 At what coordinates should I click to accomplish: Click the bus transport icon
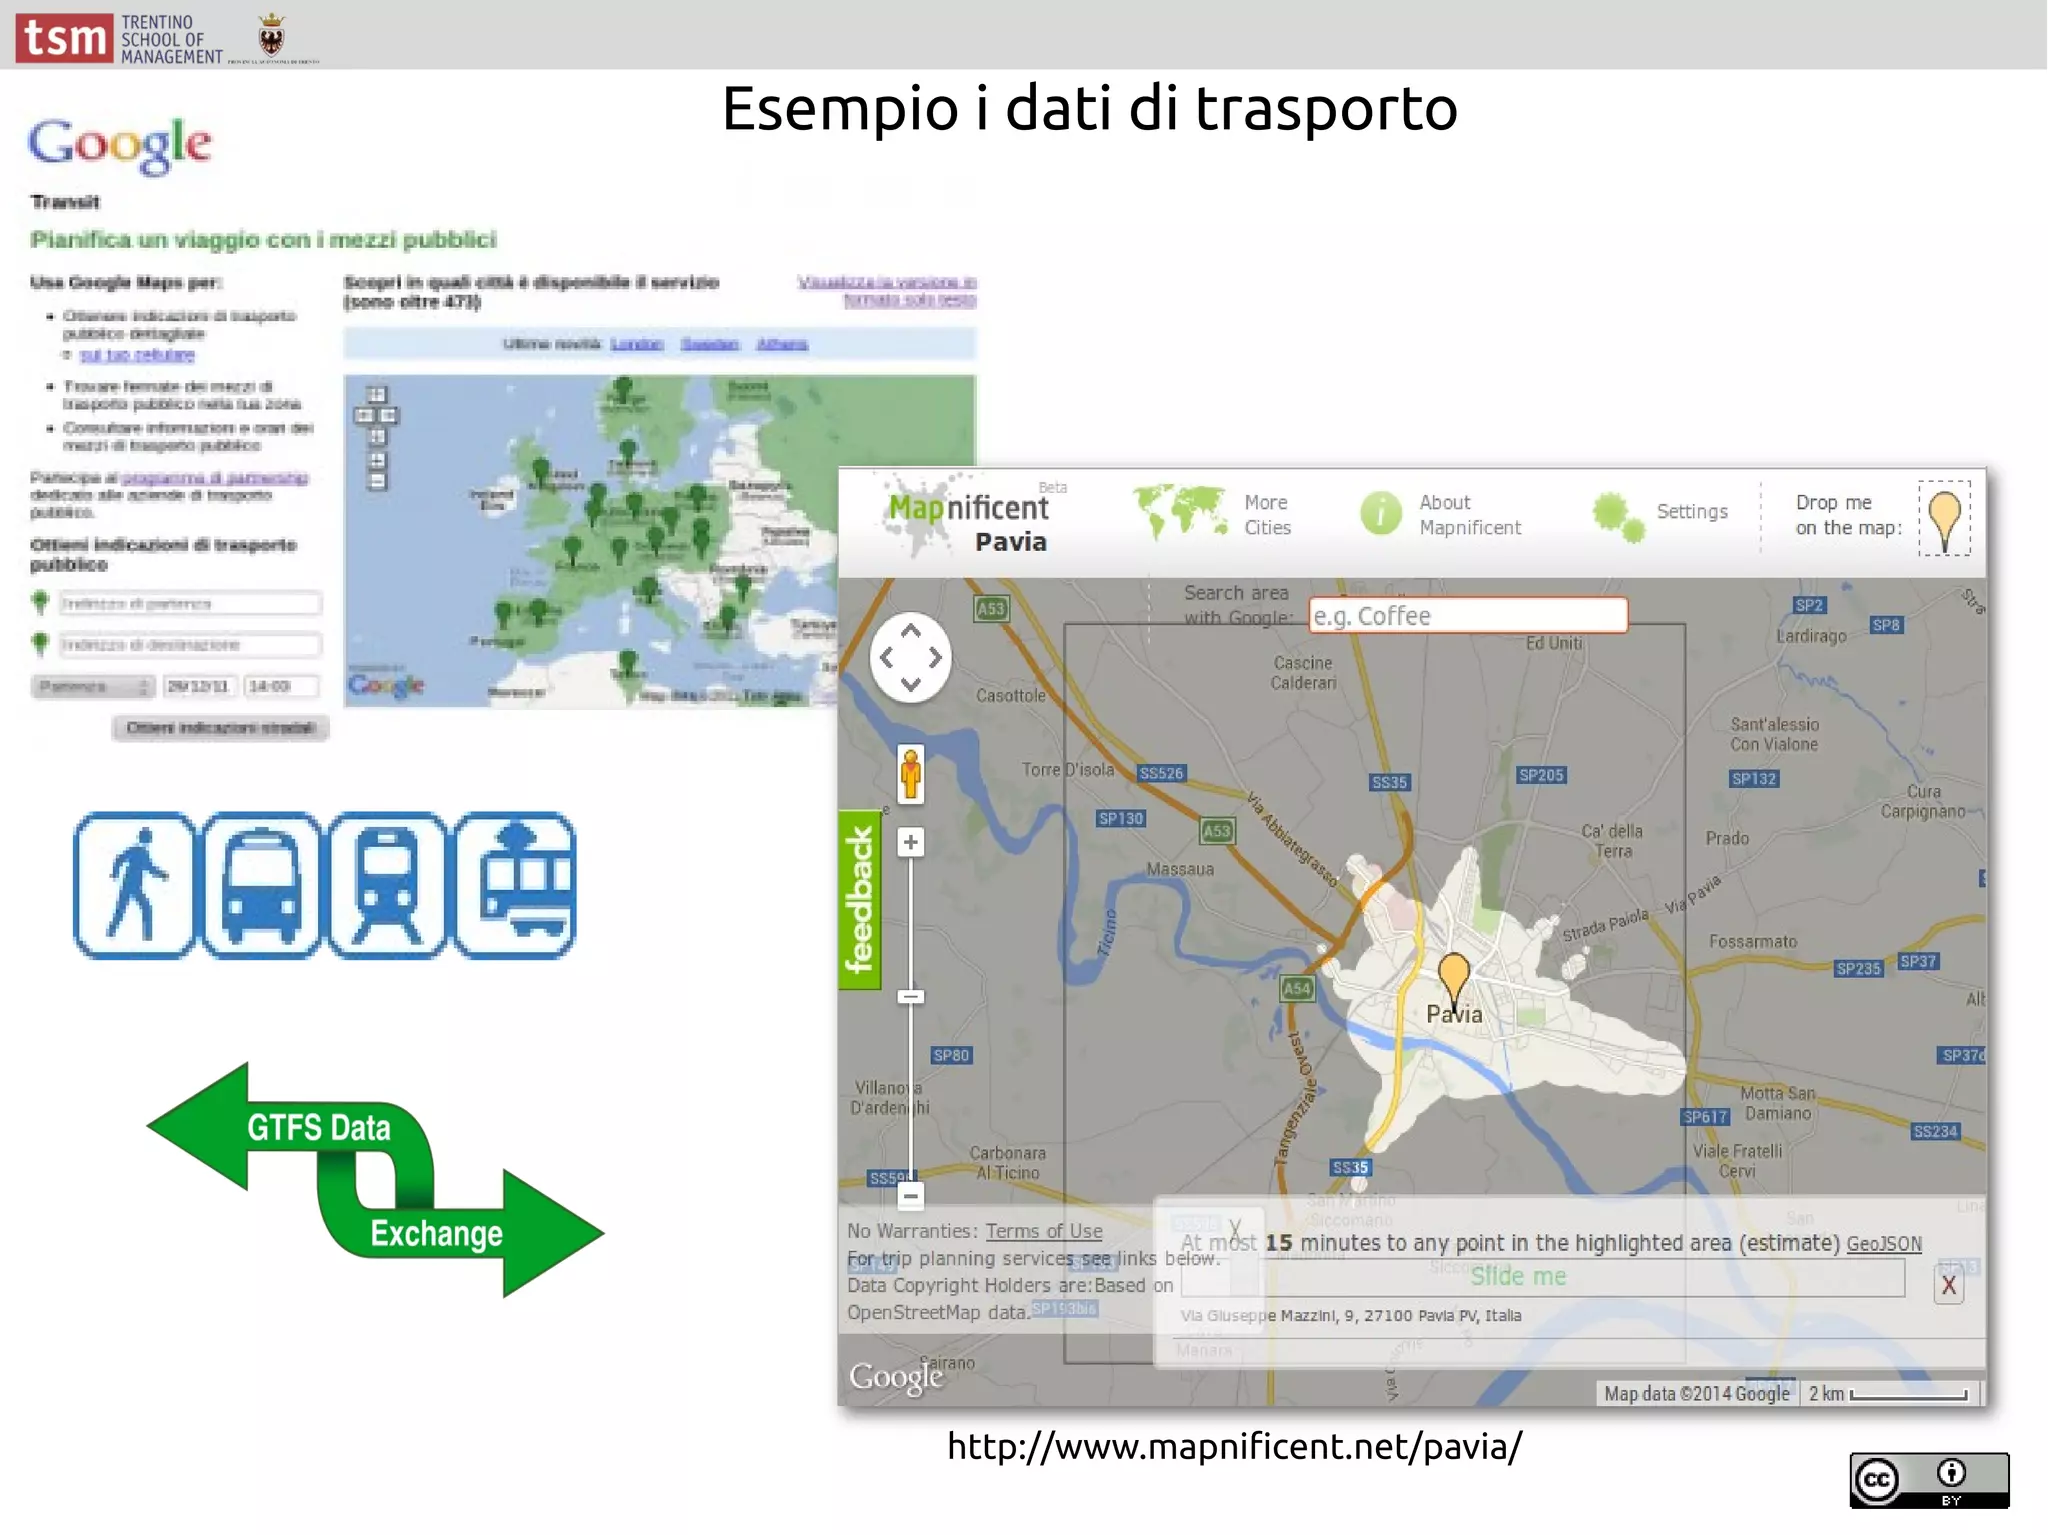[x=262, y=885]
